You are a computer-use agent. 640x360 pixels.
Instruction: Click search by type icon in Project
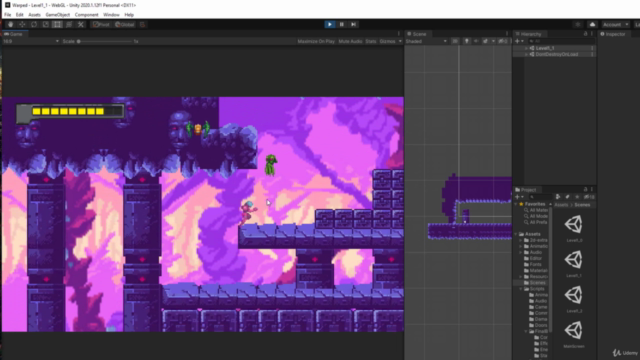pos(558,197)
